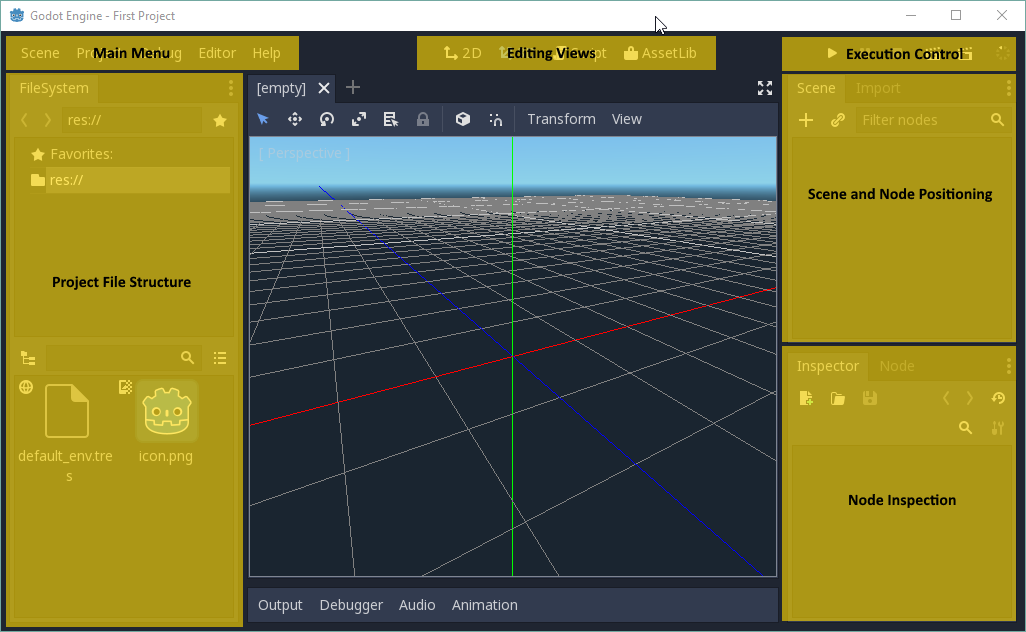Viewport: 1026px width, 632px height.
Task: Create a new resource in Inspector
Action: pos(806,398)
